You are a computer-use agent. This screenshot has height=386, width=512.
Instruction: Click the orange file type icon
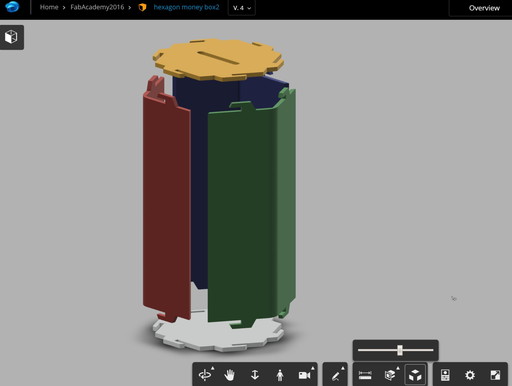pos(142,7)
